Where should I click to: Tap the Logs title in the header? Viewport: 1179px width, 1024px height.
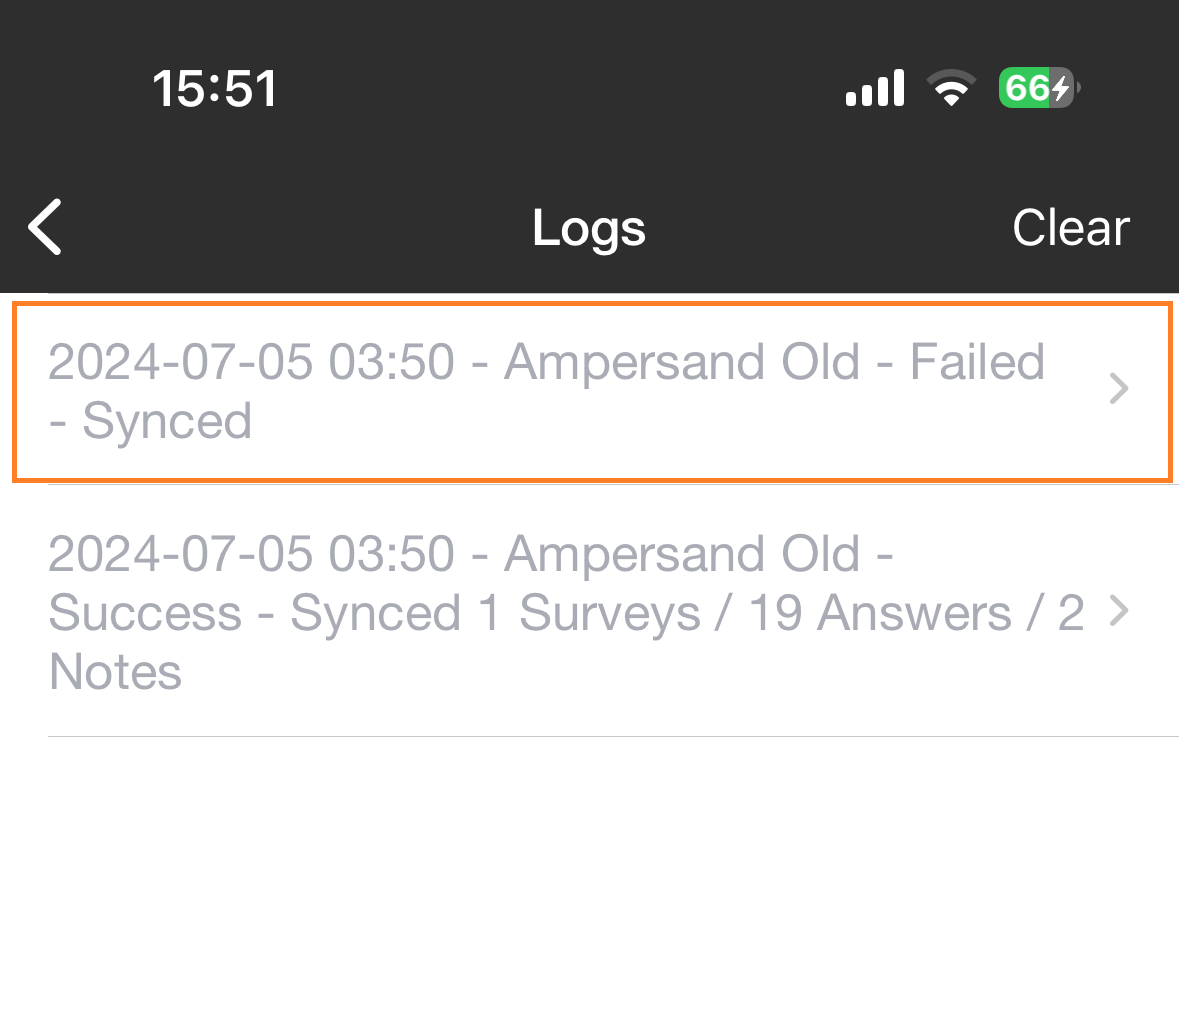(x=588, y=227)
